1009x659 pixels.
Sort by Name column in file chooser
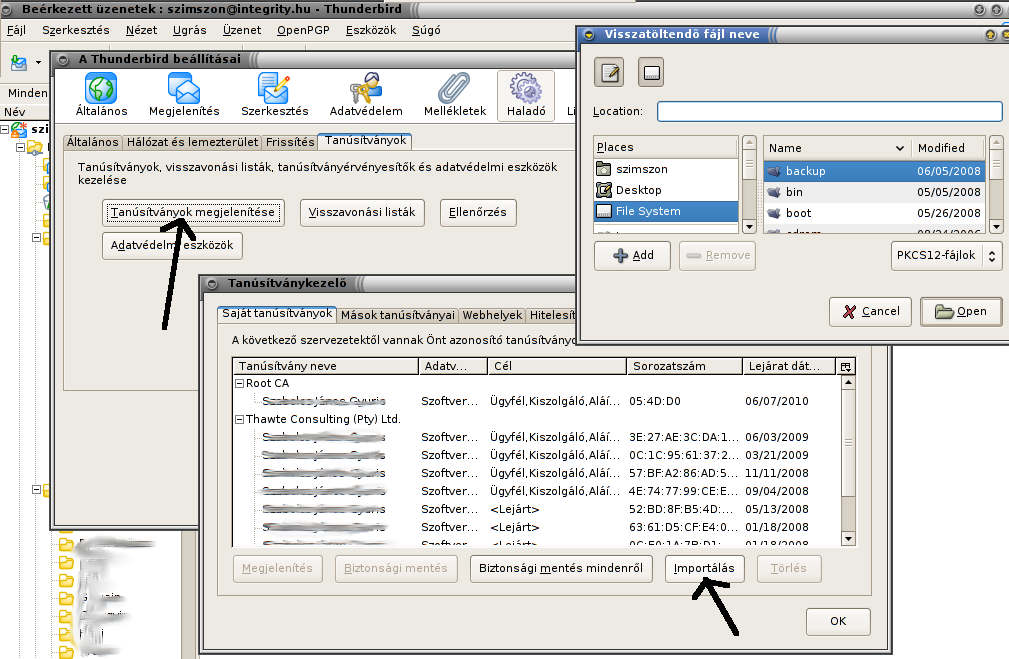[837, 148]
